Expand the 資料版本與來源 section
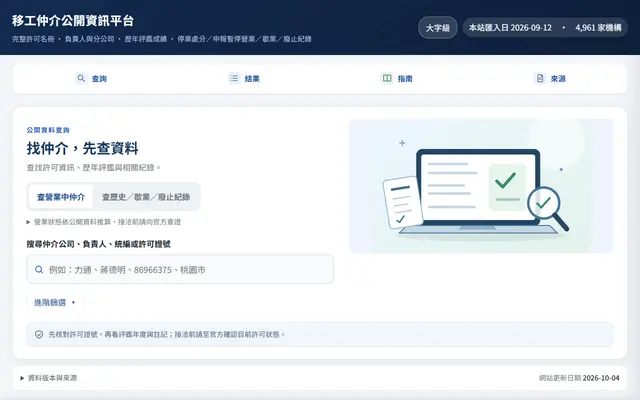 click(49, 378)
